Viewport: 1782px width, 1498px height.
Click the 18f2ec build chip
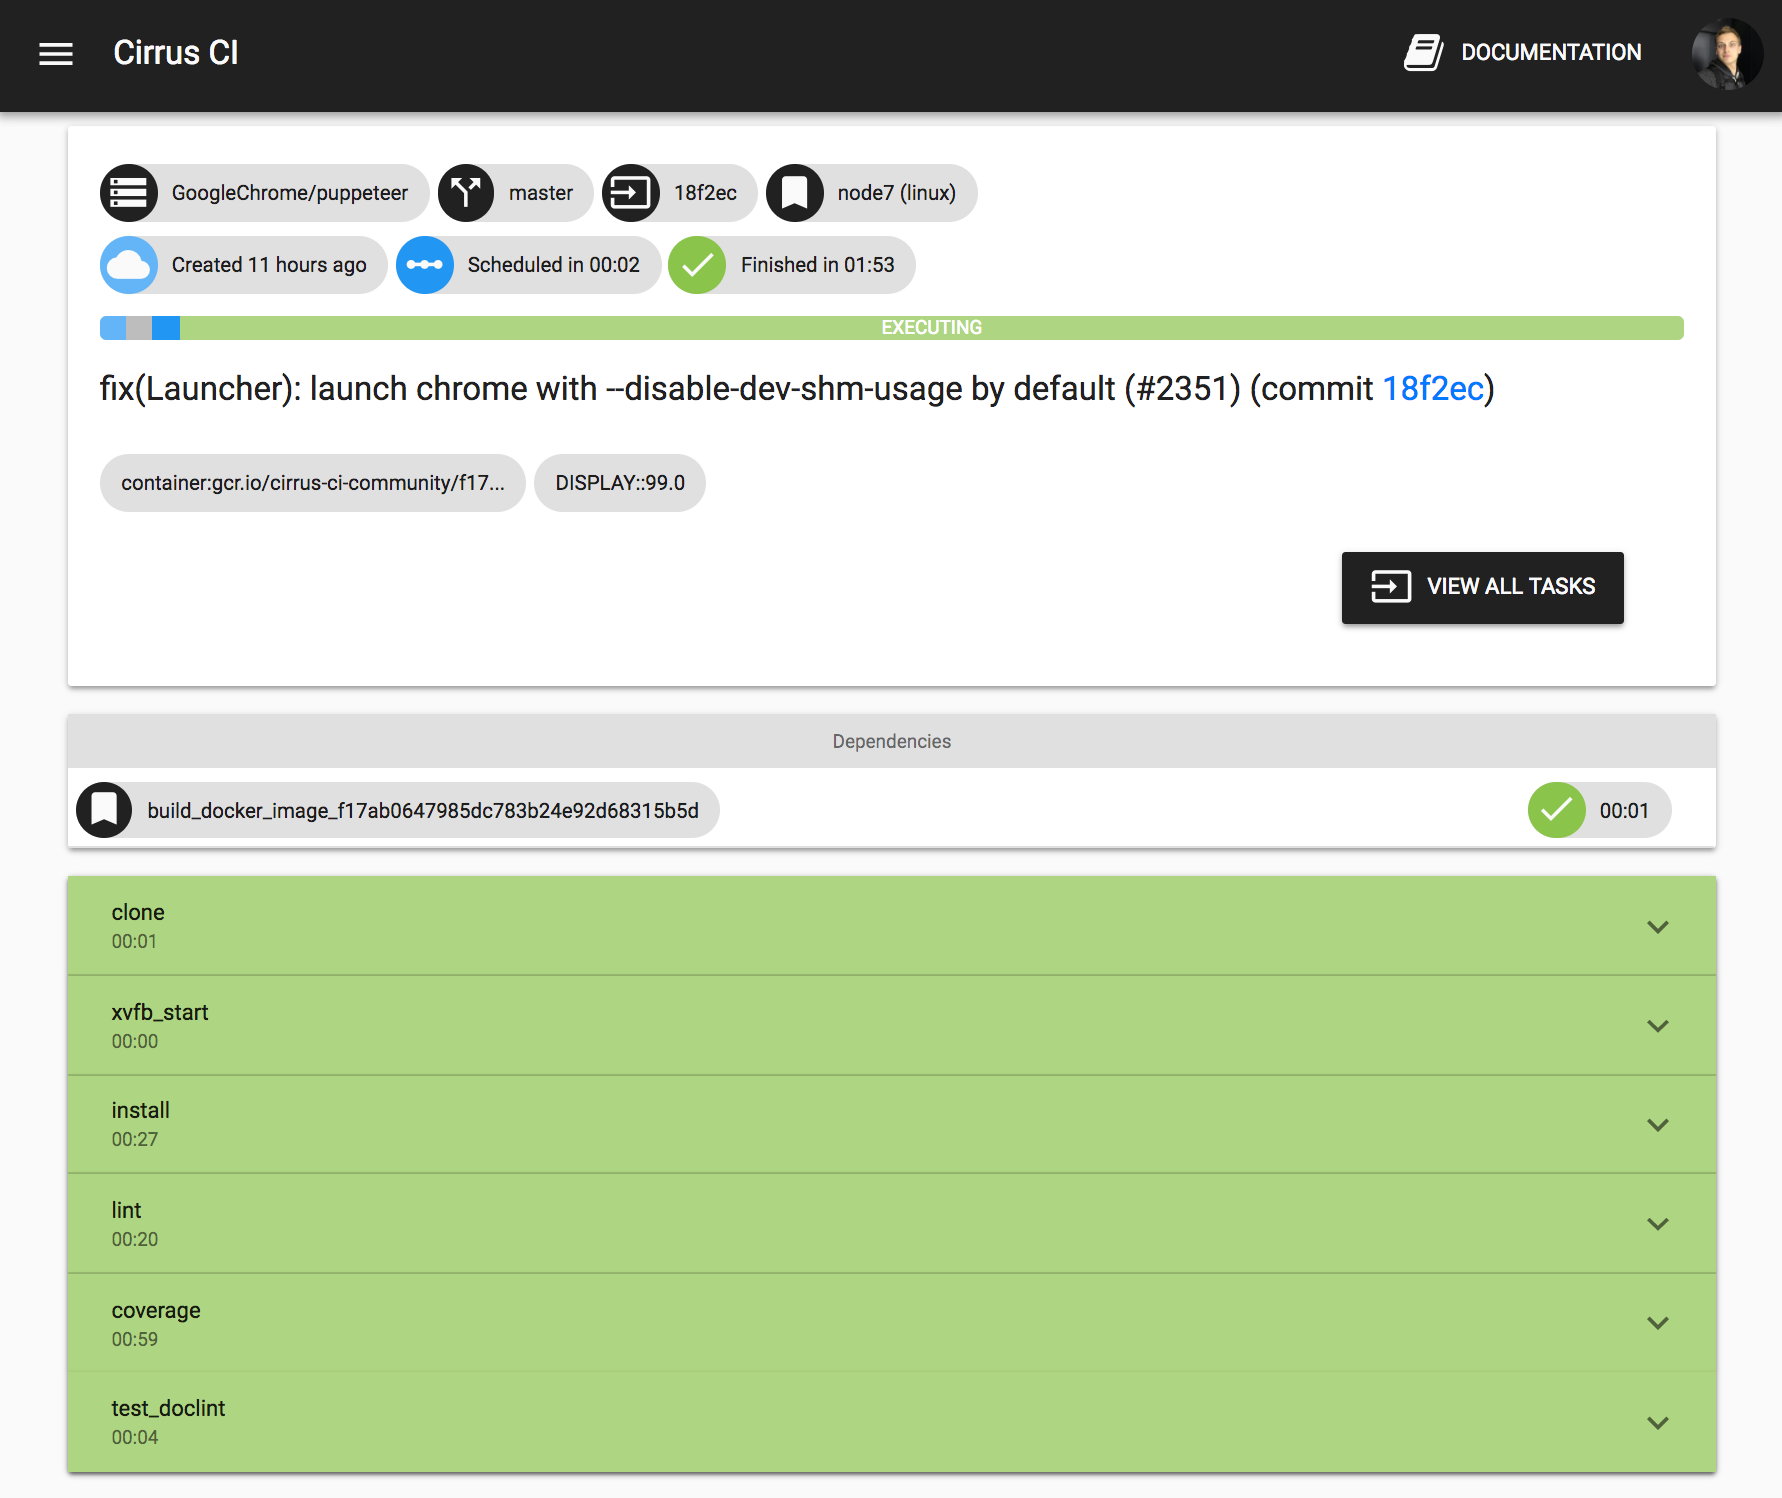tap(680, 193)
